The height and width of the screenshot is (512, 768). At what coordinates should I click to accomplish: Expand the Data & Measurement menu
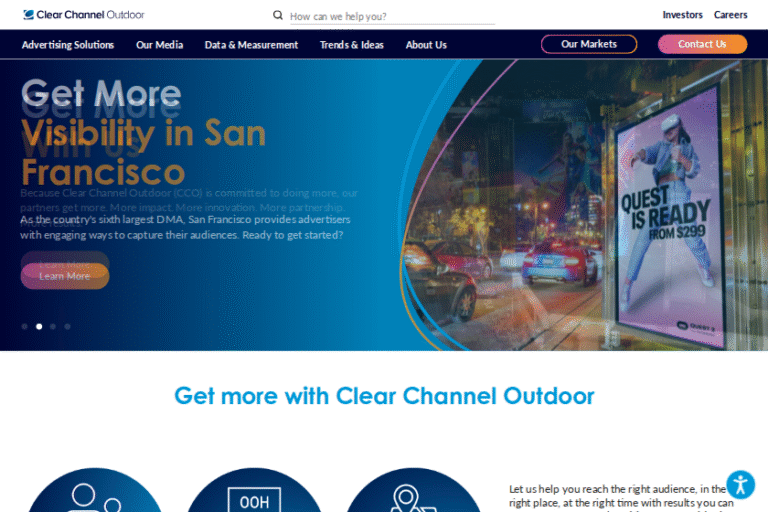coord(251,45)
